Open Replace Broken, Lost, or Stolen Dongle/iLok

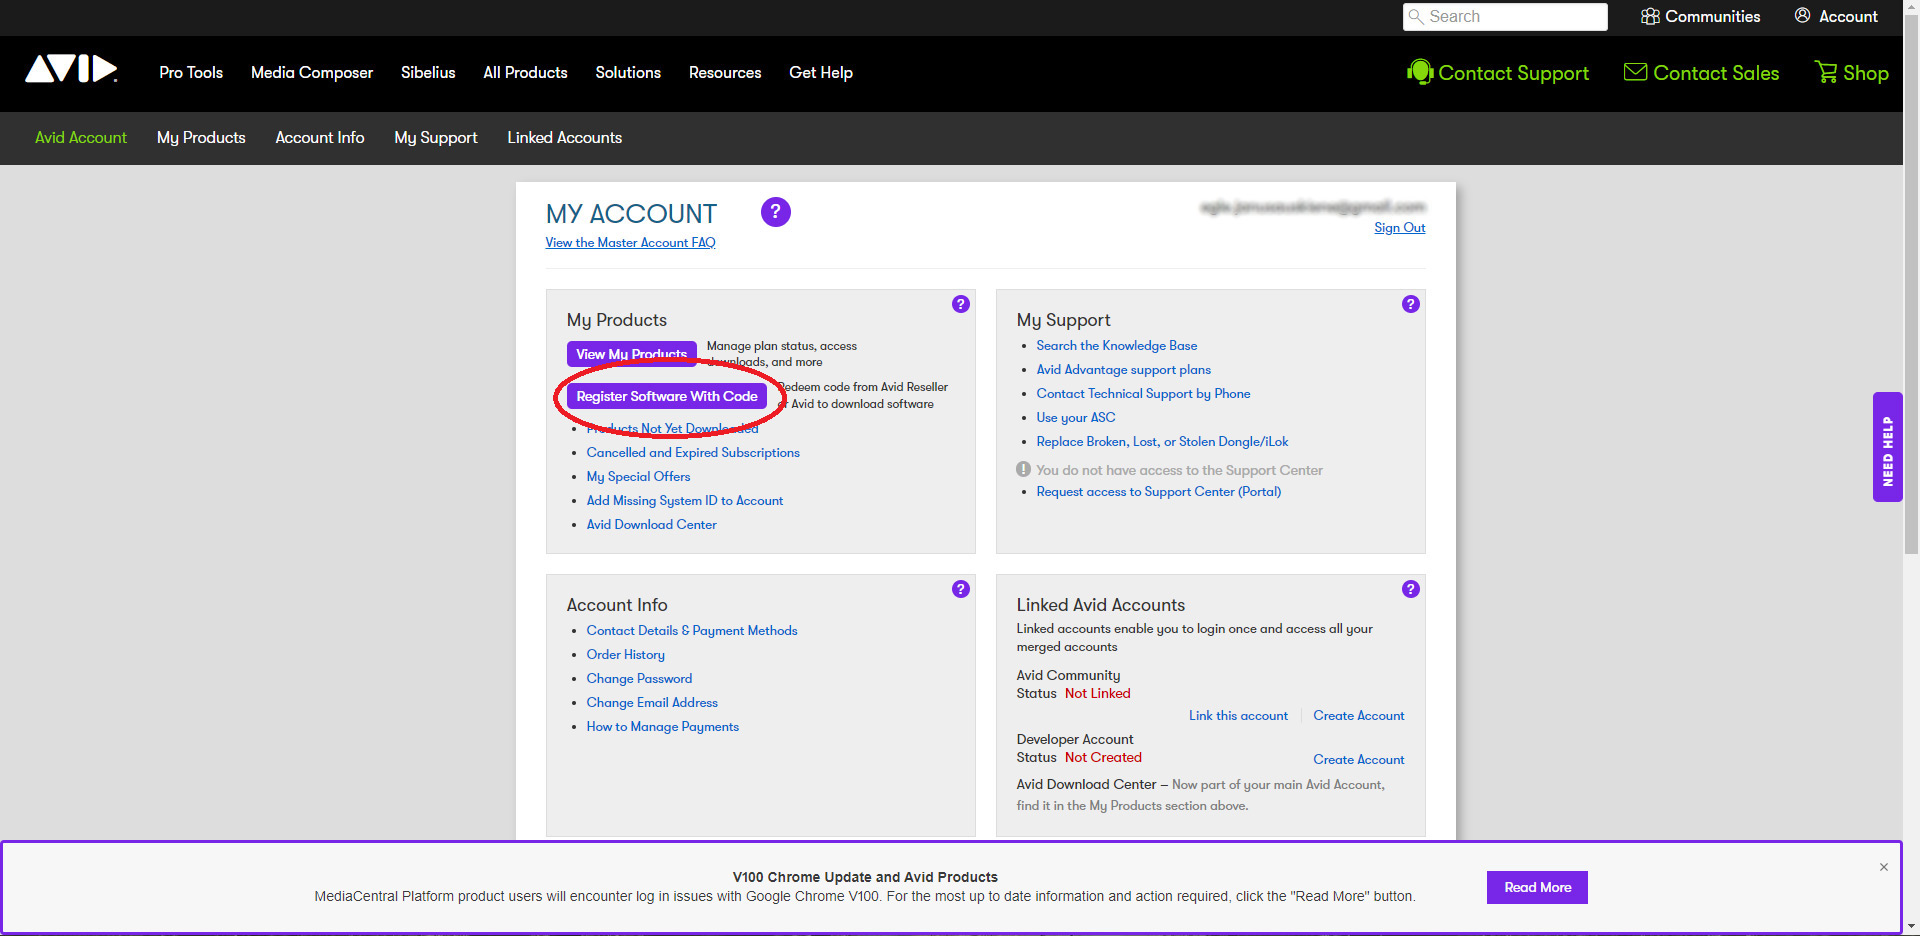tap(1162, 442)
